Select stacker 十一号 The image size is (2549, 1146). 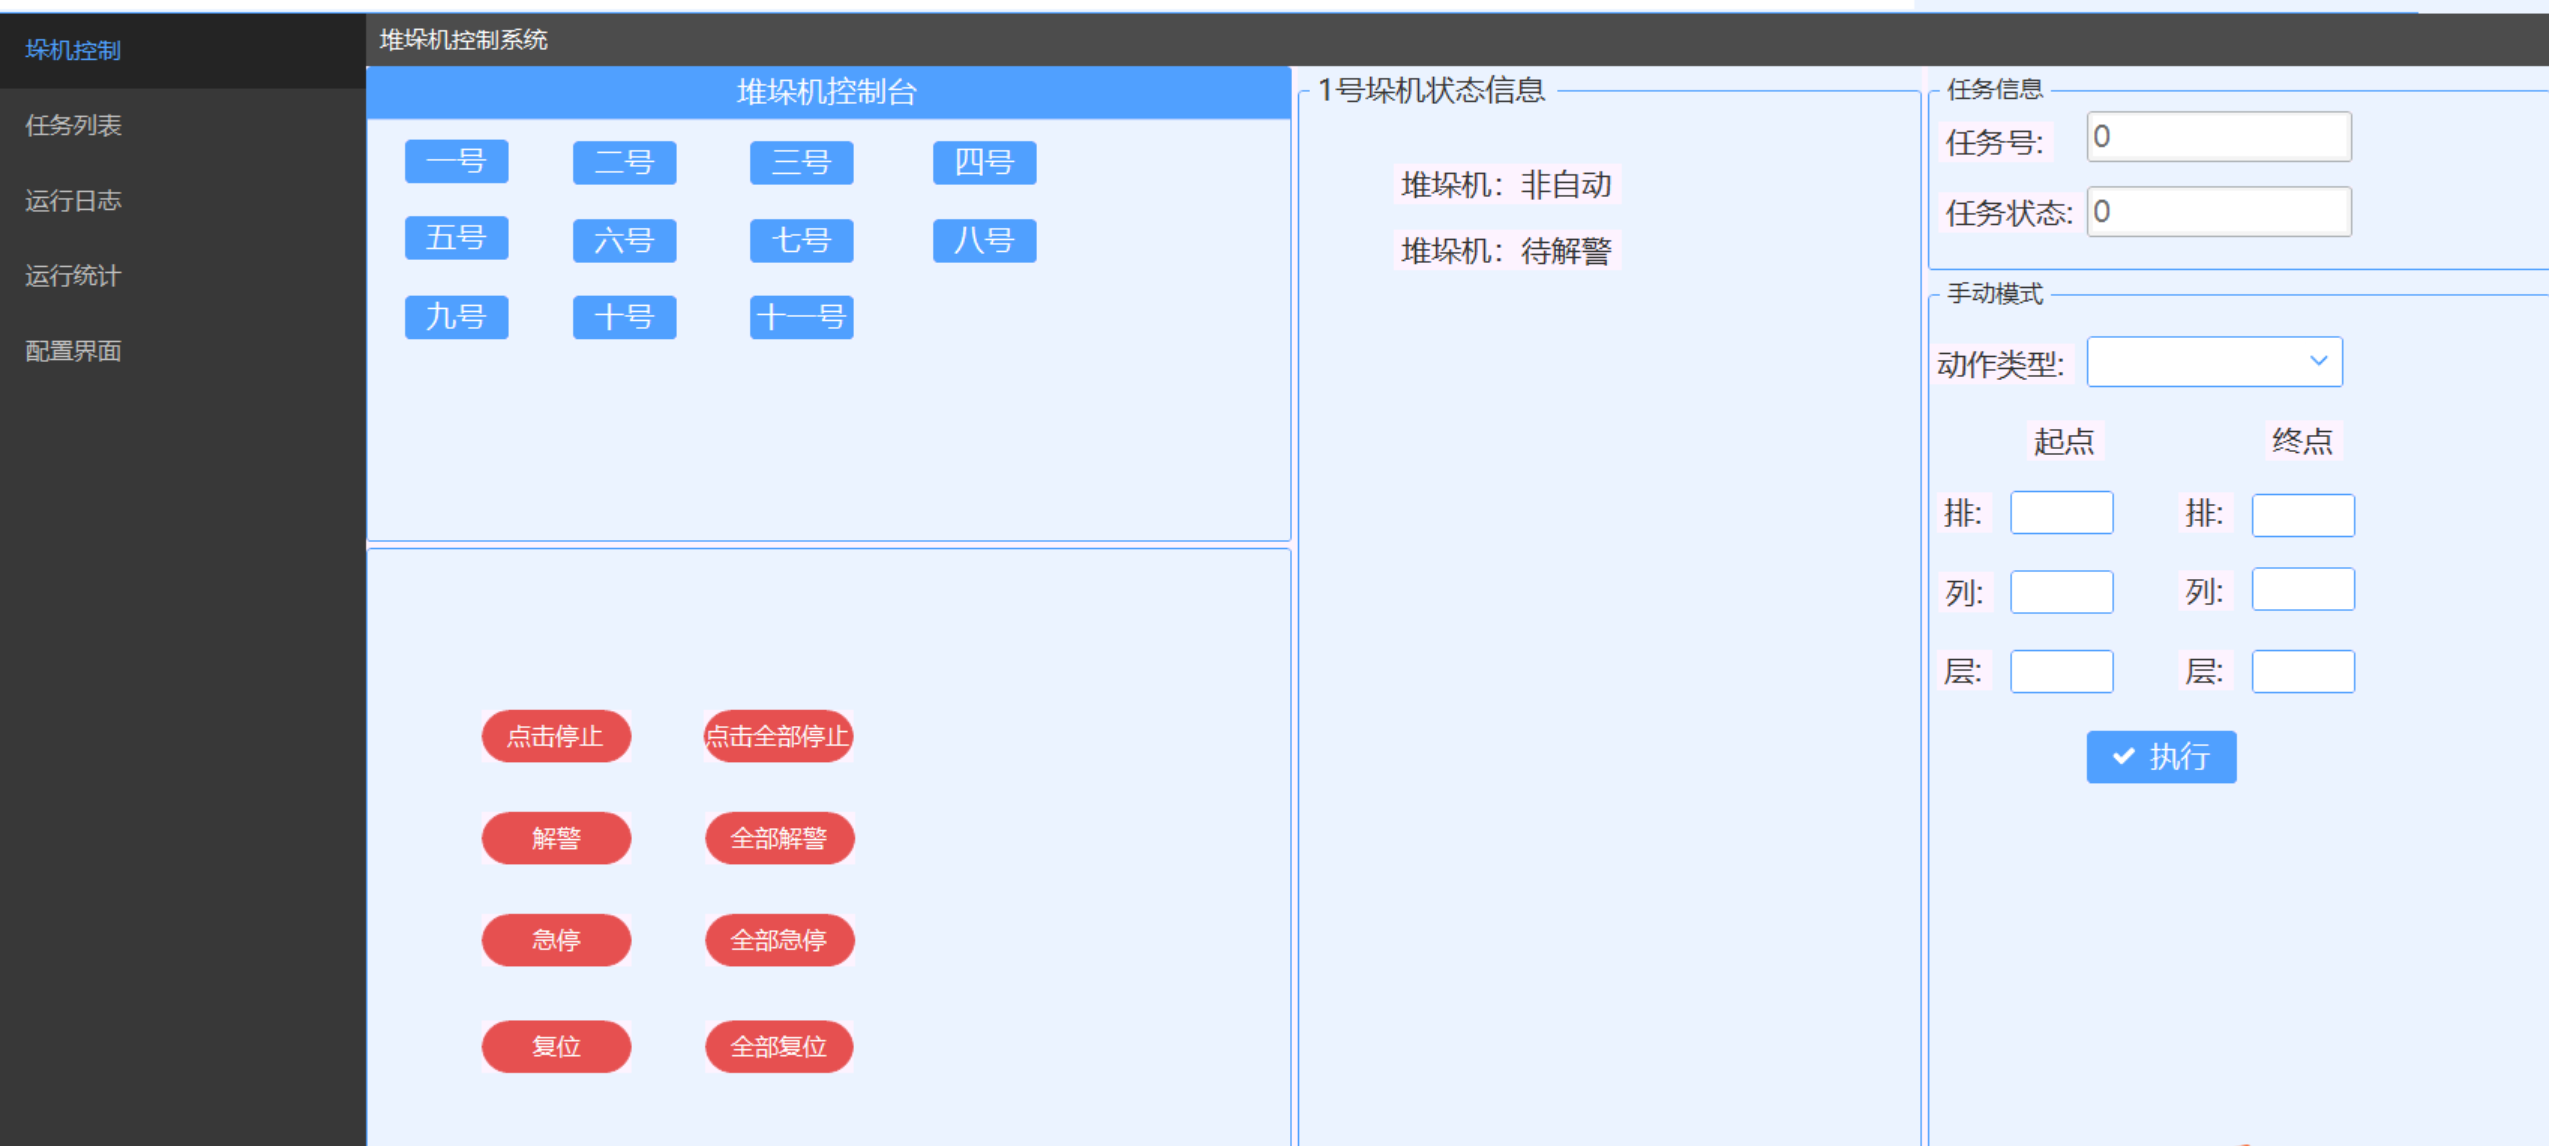[802, 318]
